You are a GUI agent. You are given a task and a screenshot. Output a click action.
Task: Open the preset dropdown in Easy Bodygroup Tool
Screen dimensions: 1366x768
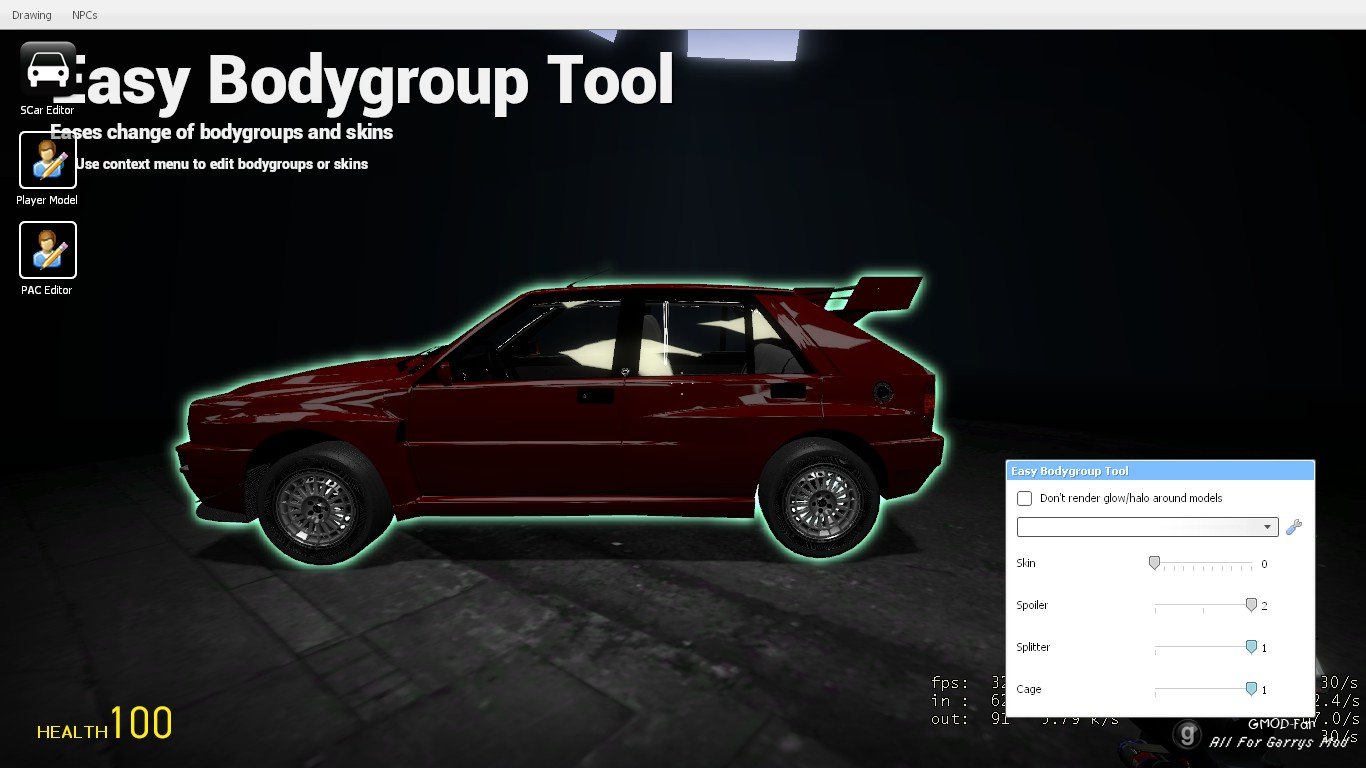coord(1147,527)
